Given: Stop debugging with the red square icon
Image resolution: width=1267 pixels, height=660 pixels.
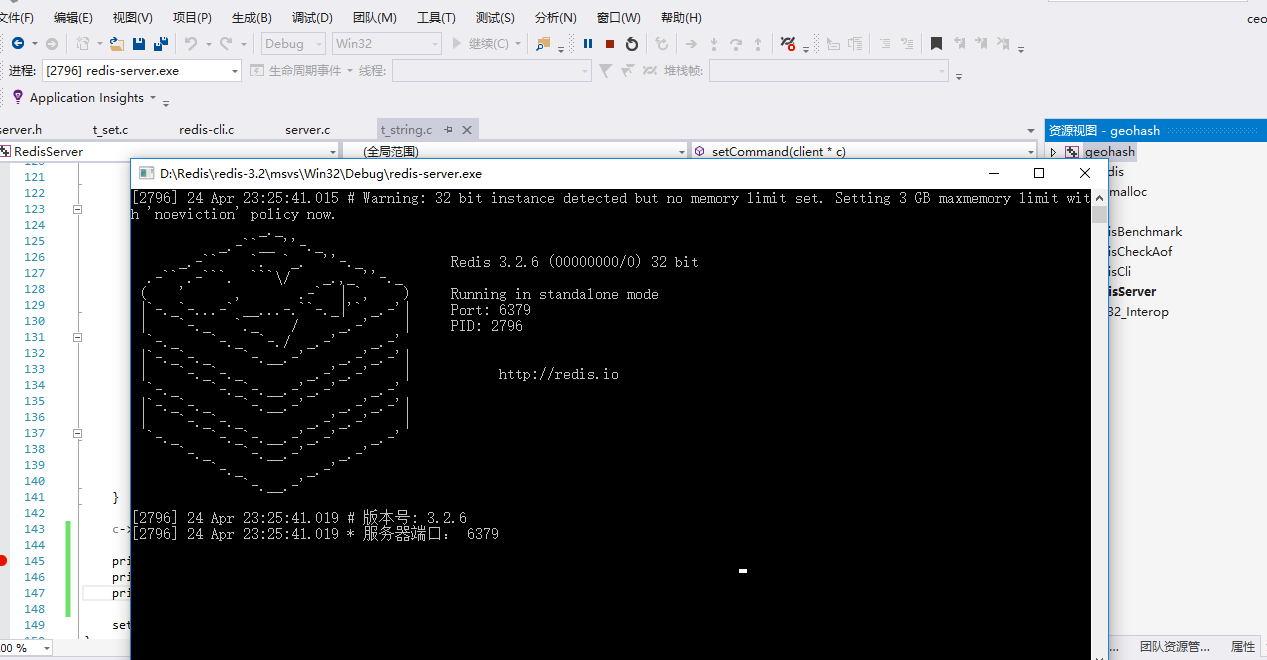Looking at the screenshot, I should pyautogui.click(x=610, y=43).
